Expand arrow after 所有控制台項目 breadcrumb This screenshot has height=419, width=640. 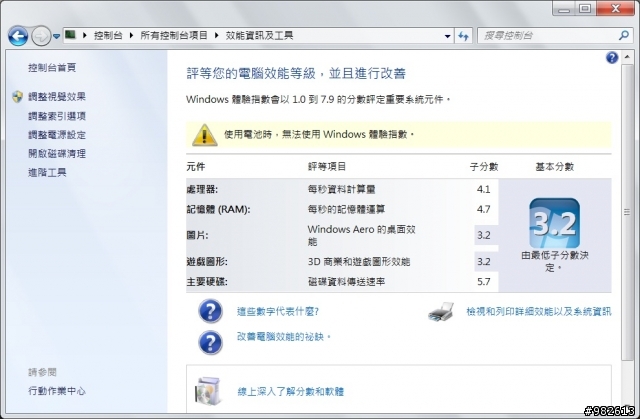pos(217,35)
